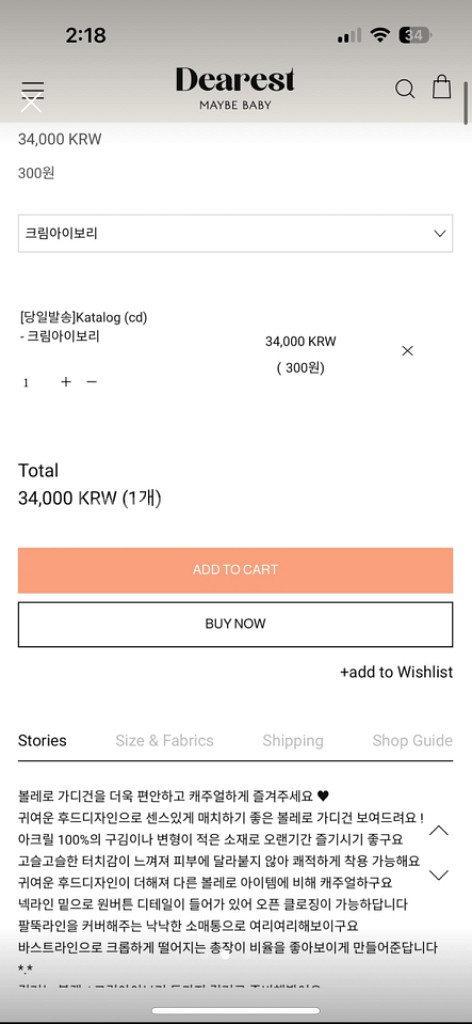Switch to Size & Fabrics tab
This screenshot has width=472, height=1024.
click(165, 741)
